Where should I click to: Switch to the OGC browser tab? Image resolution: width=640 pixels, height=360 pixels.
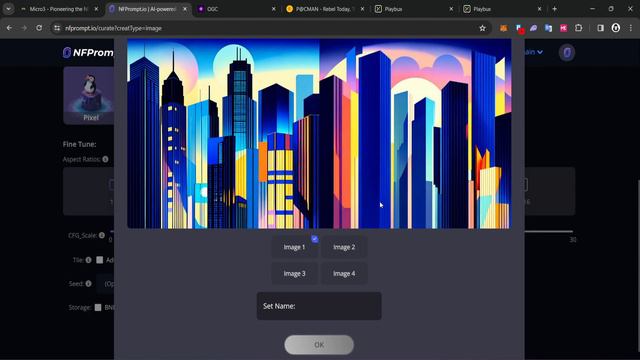tap(237, 9)
